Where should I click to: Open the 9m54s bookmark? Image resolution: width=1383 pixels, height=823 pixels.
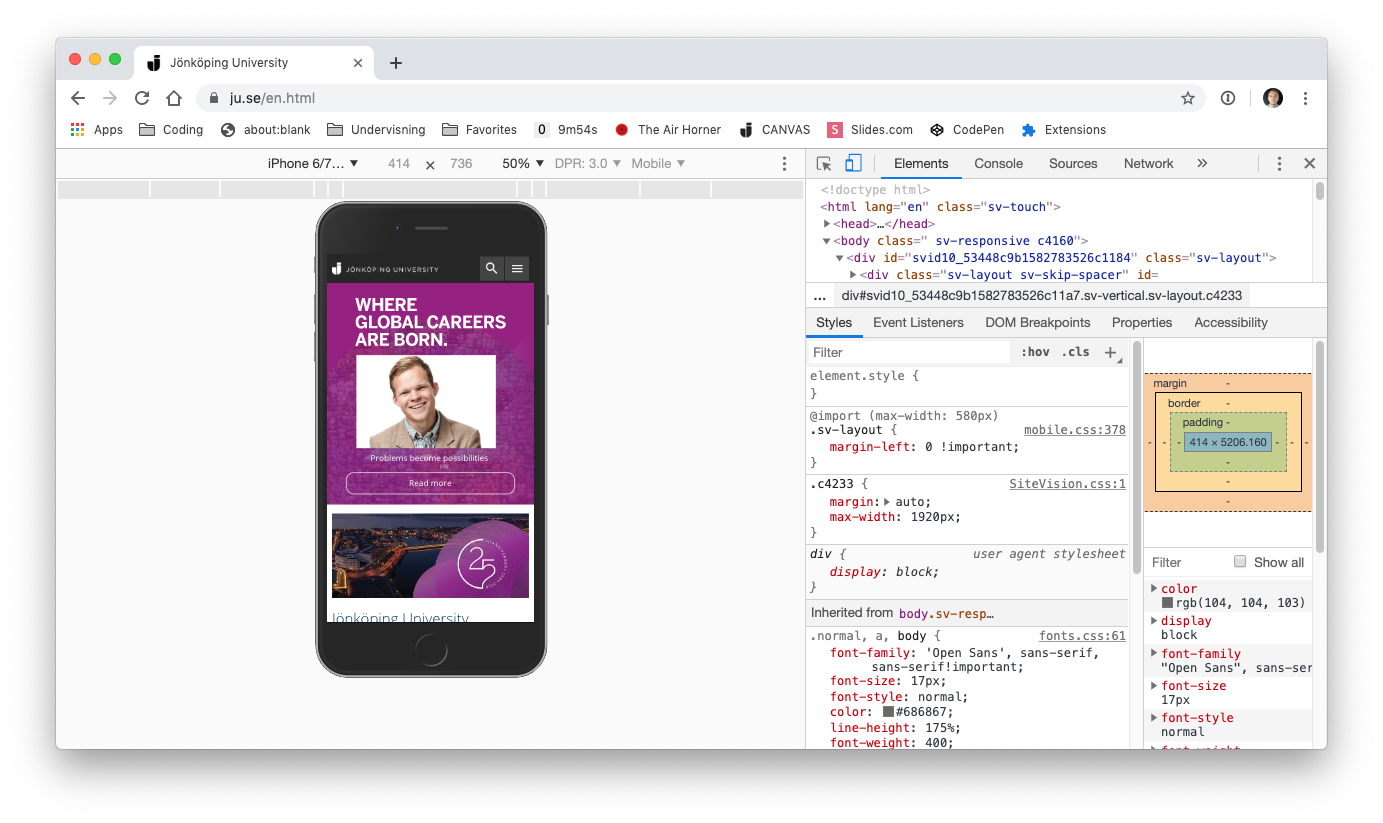click(x=566, y=130)
